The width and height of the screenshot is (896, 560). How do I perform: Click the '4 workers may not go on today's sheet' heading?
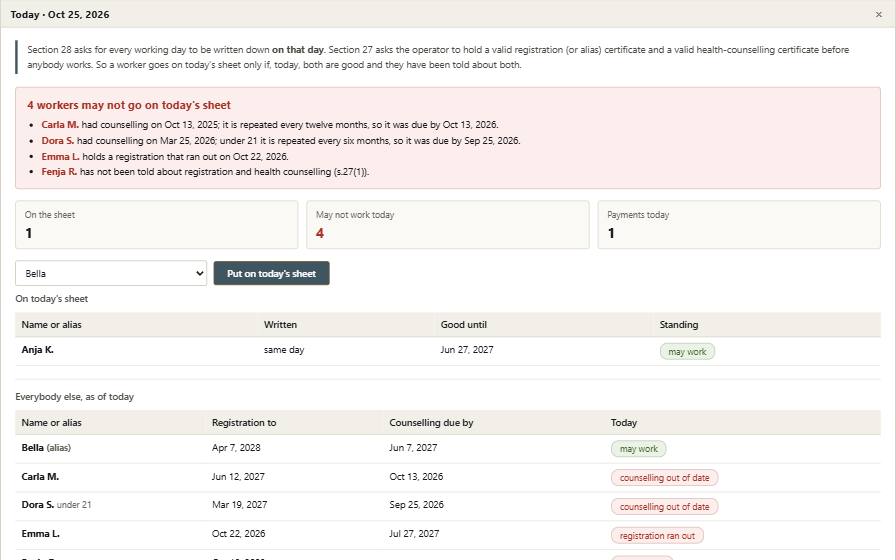pyautogui.click(x=129, y=105)
